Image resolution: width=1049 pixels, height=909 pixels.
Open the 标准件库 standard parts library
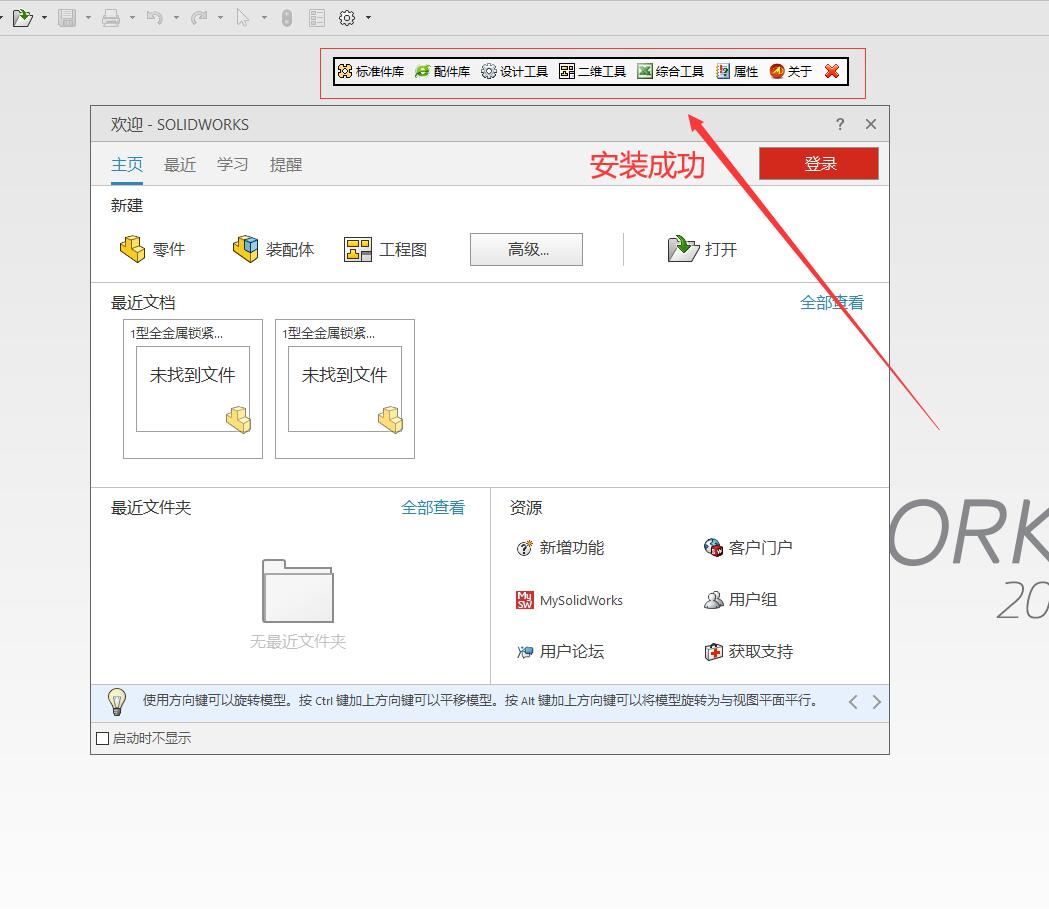[371, 72]
